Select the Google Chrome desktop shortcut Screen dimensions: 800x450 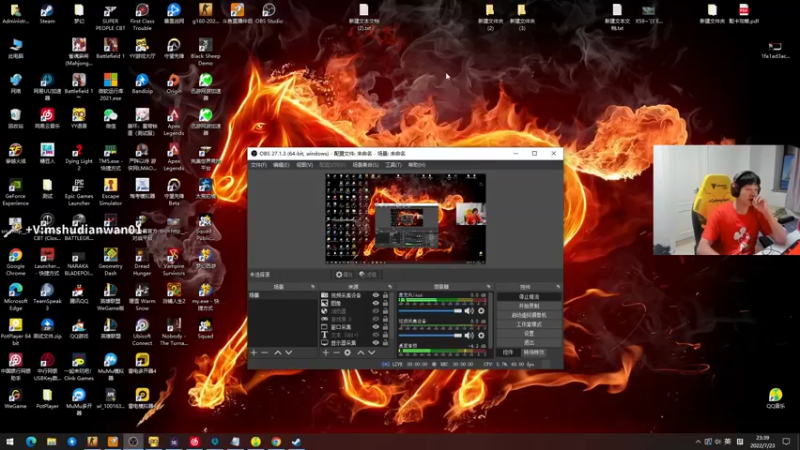(x=15, y=262)
